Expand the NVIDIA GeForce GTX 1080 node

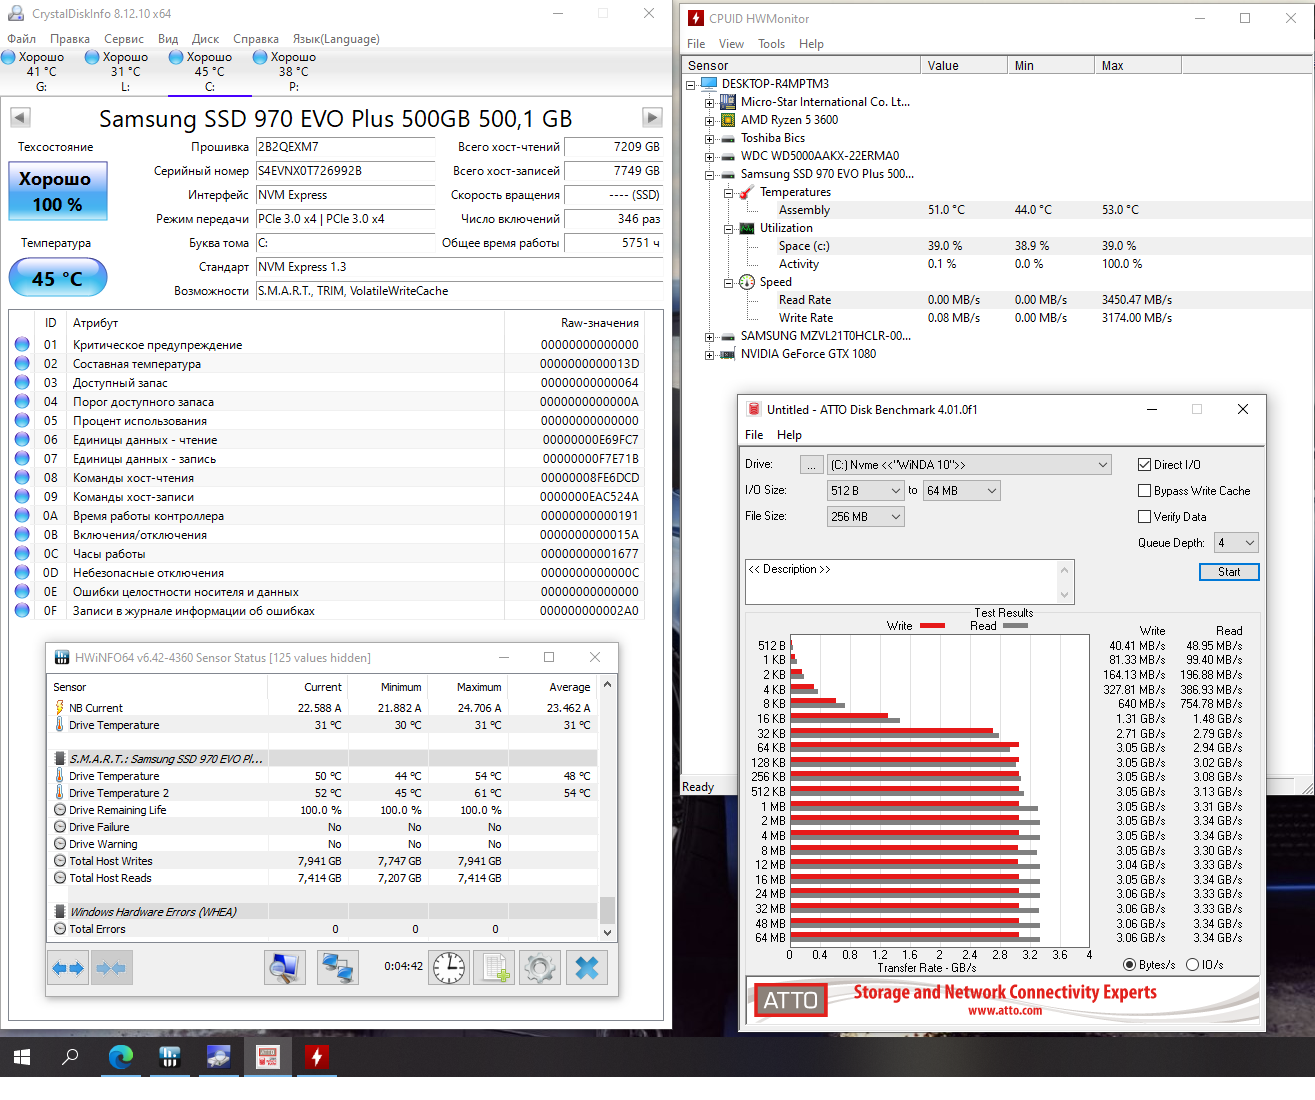(x=709, y=355)
